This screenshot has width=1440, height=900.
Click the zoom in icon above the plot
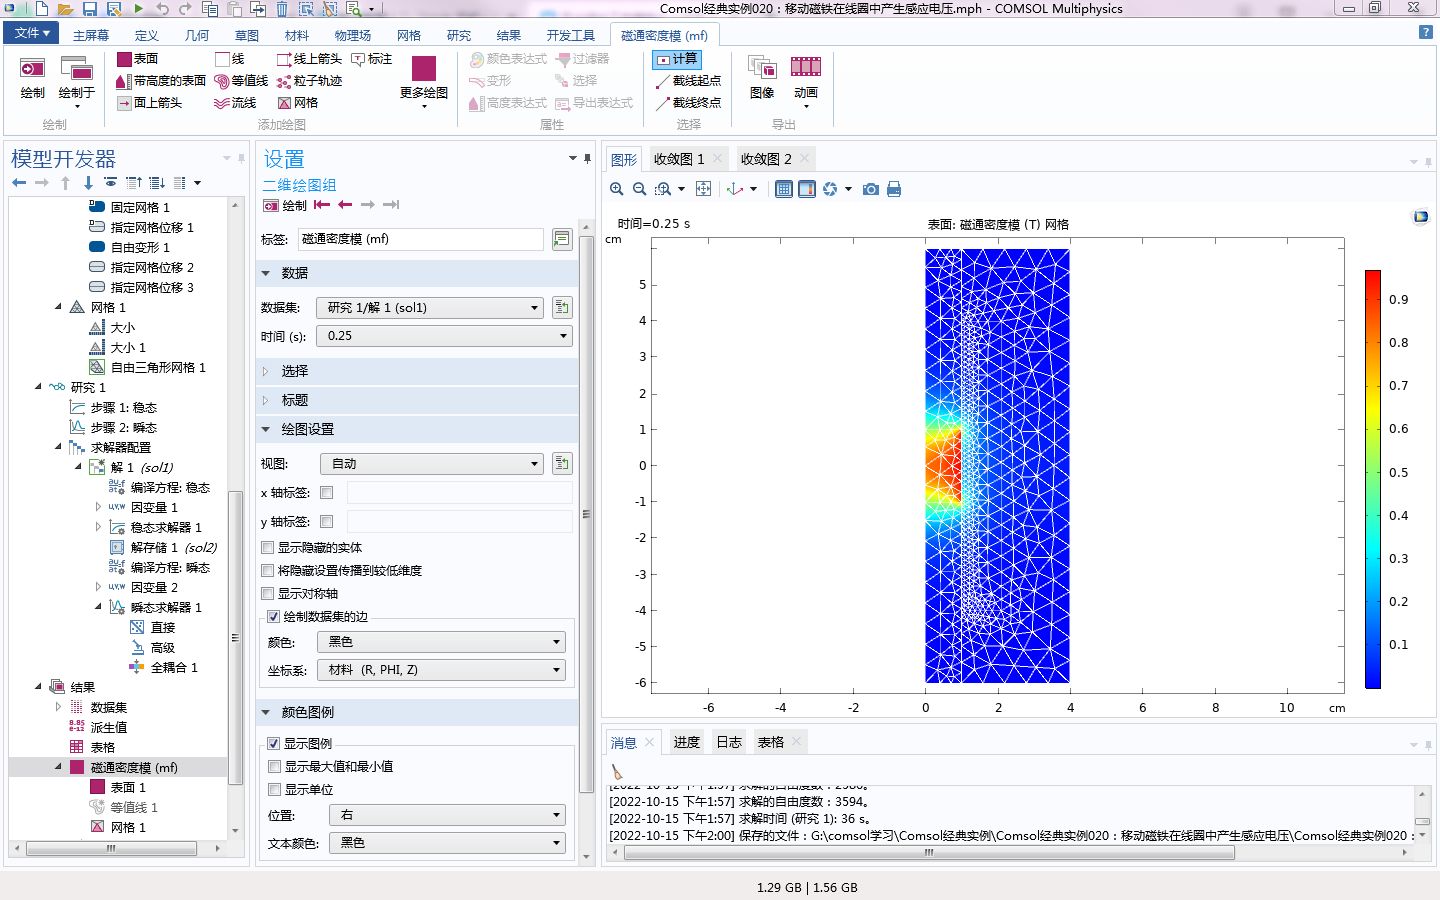pyautogui.click(x=616, y=189)
